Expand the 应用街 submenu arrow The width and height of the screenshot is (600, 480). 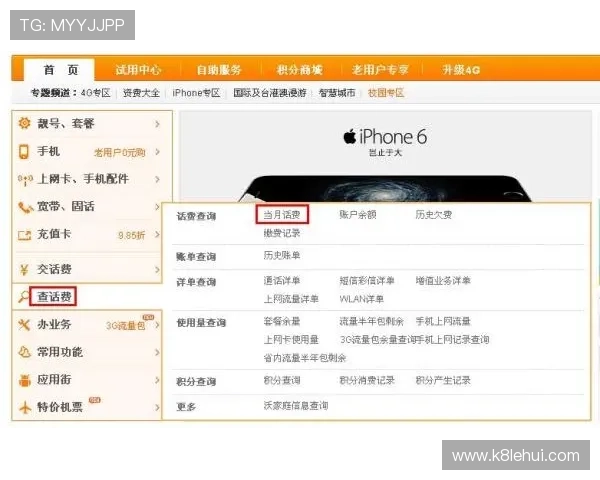coord(157,380)
